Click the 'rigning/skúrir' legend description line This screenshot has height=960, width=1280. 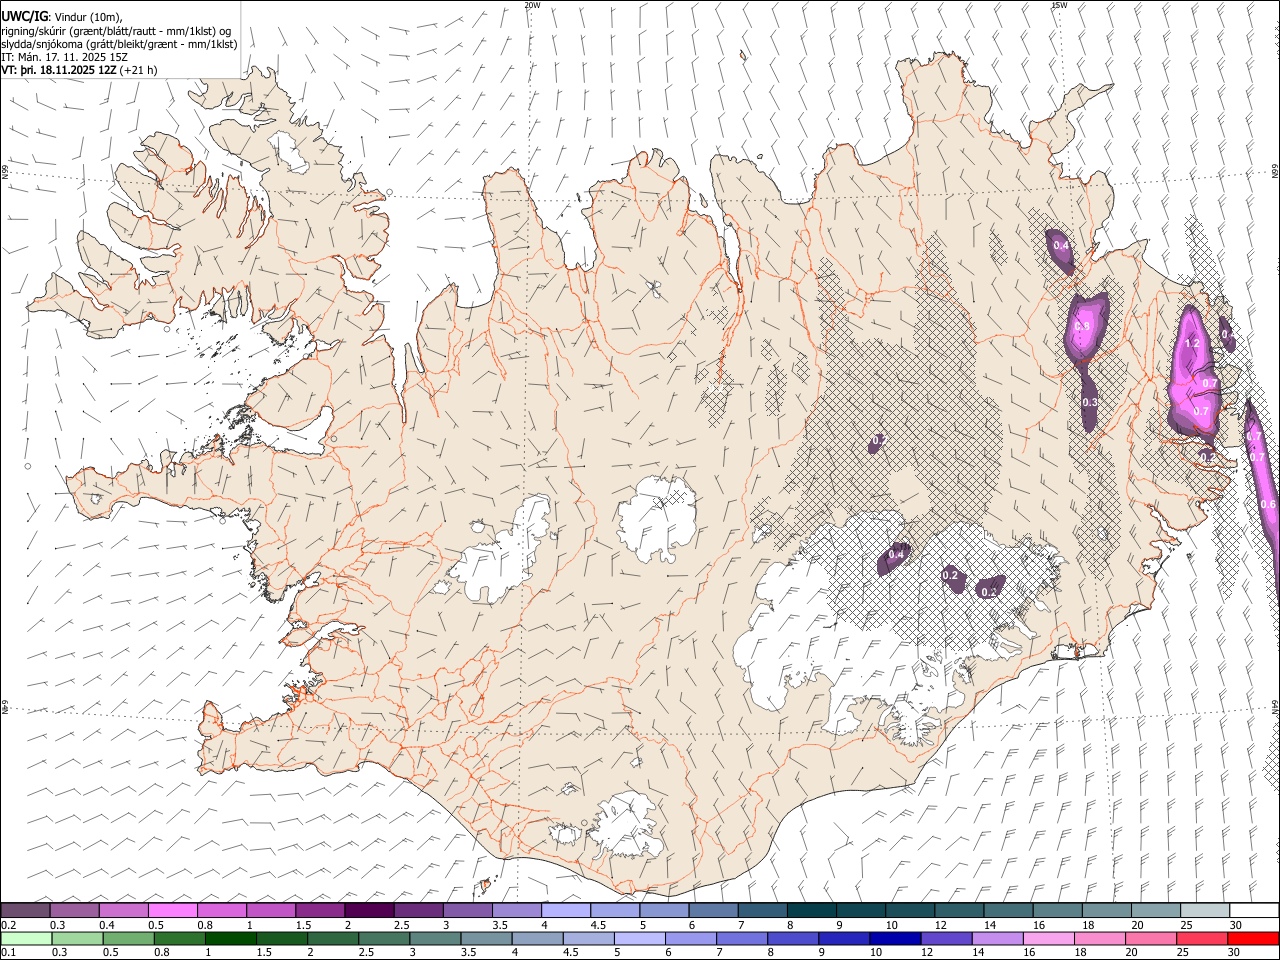(x=118, y=31)
